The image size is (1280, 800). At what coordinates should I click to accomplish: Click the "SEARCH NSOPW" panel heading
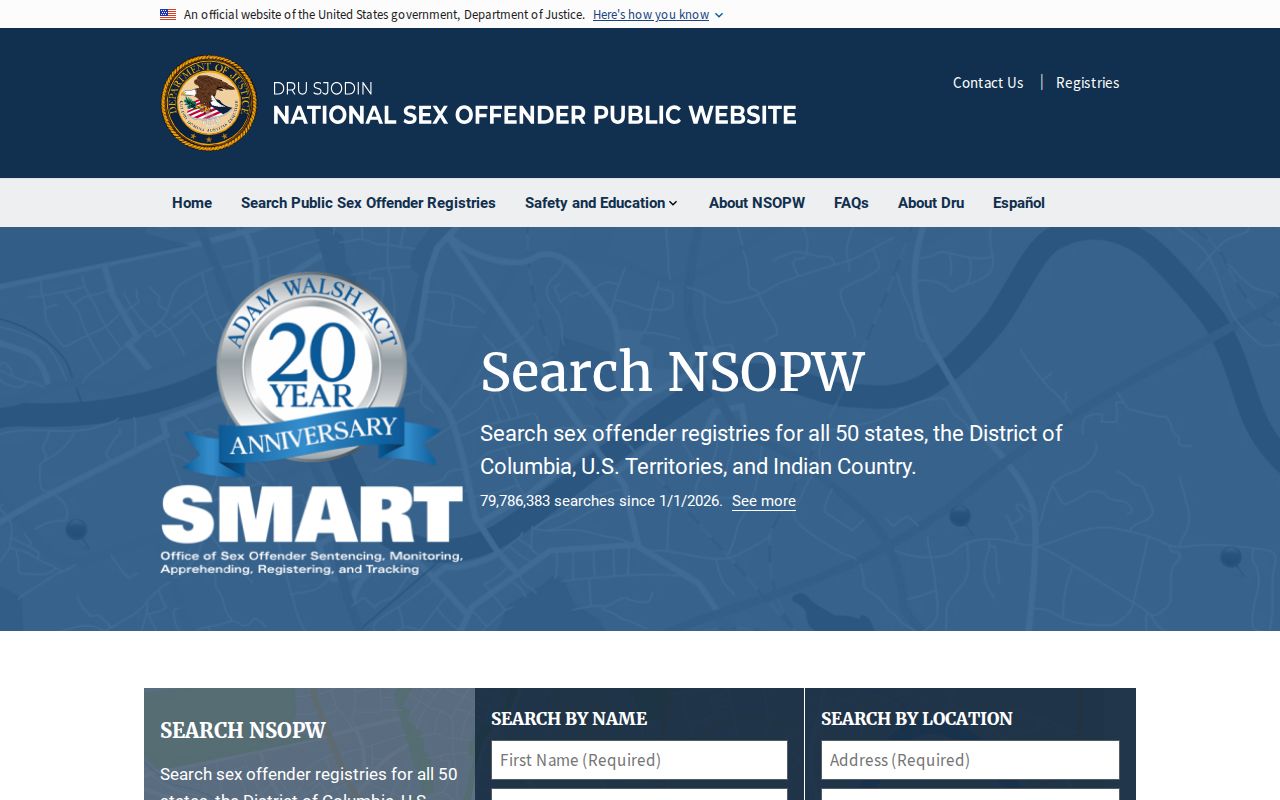(x=243, y=731)
